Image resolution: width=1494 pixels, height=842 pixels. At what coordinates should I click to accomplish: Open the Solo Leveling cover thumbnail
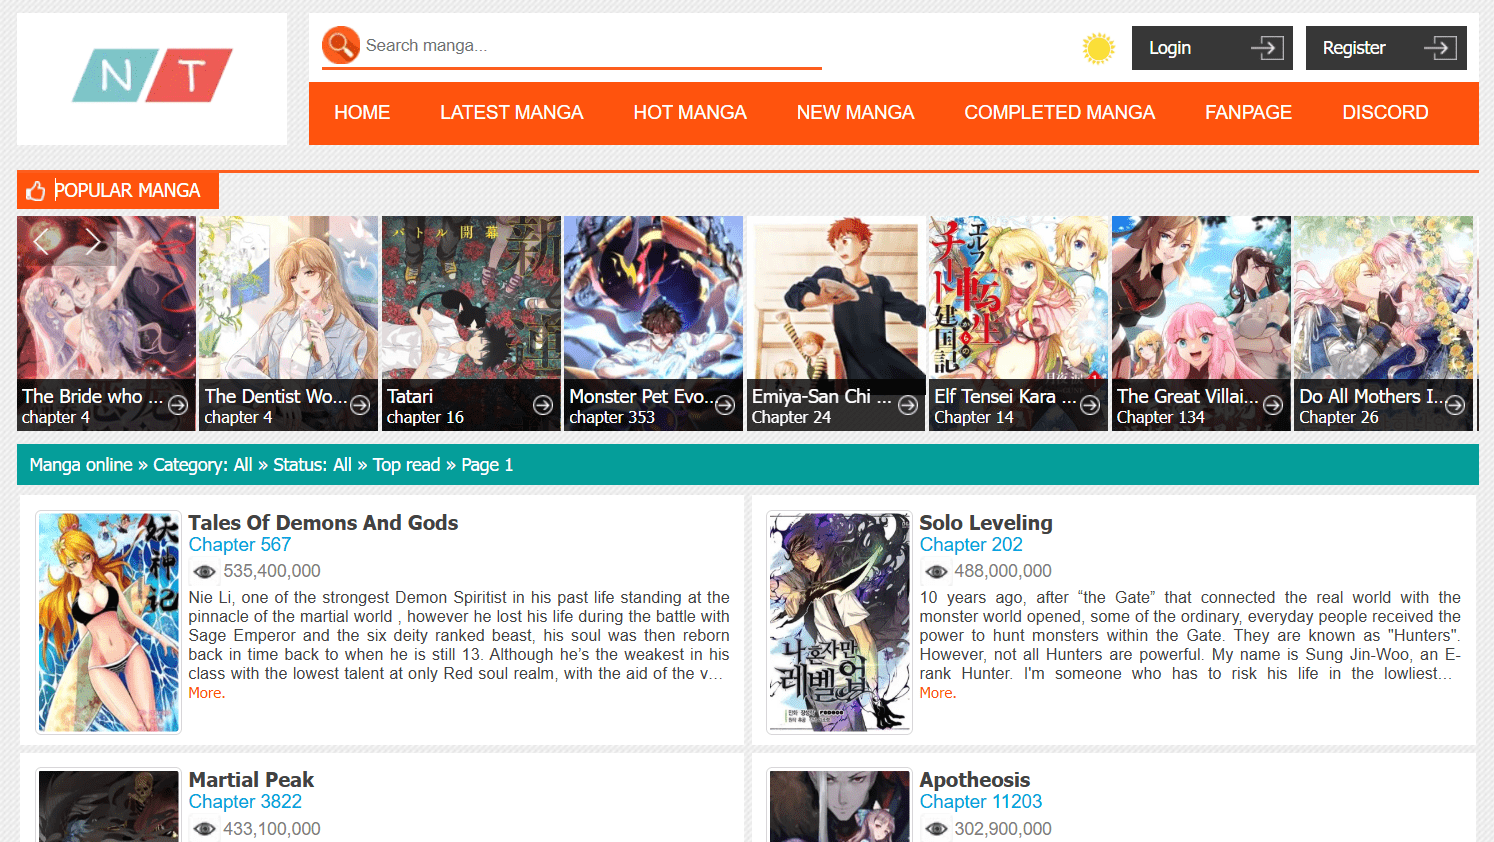[x=840, y=622]
